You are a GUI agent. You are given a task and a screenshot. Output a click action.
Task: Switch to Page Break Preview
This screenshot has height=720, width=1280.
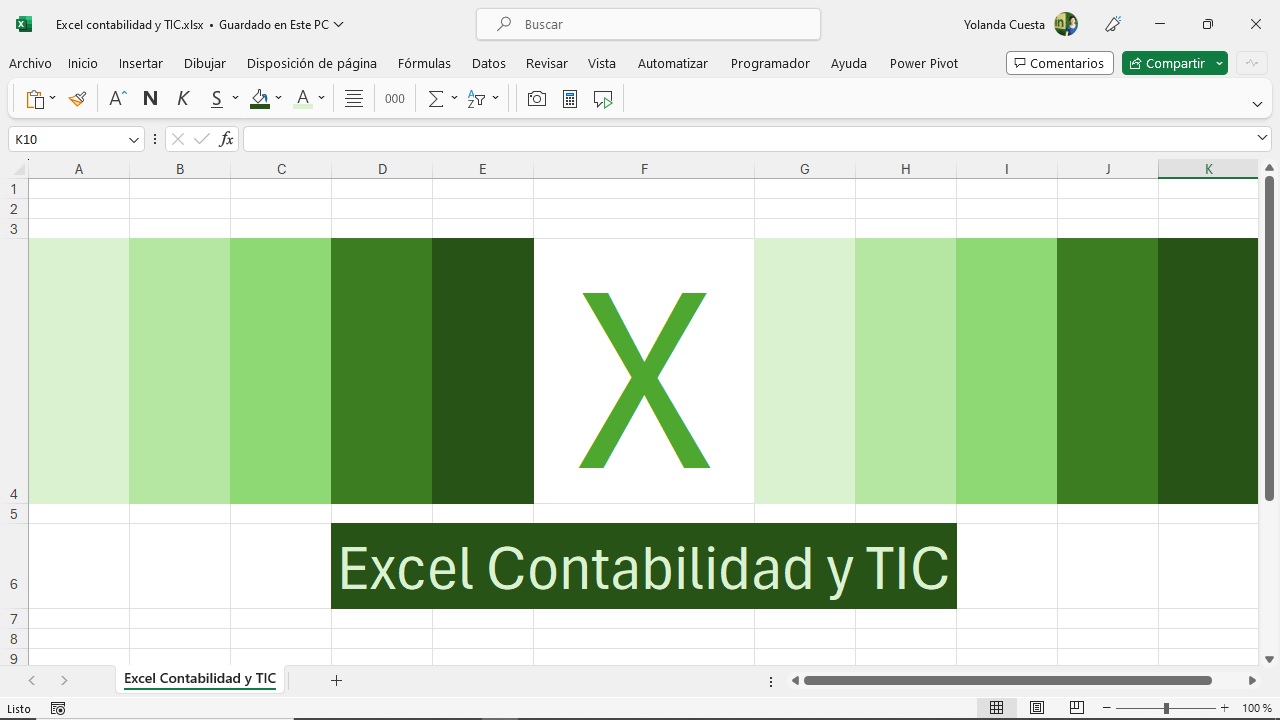pos(1077,708)
